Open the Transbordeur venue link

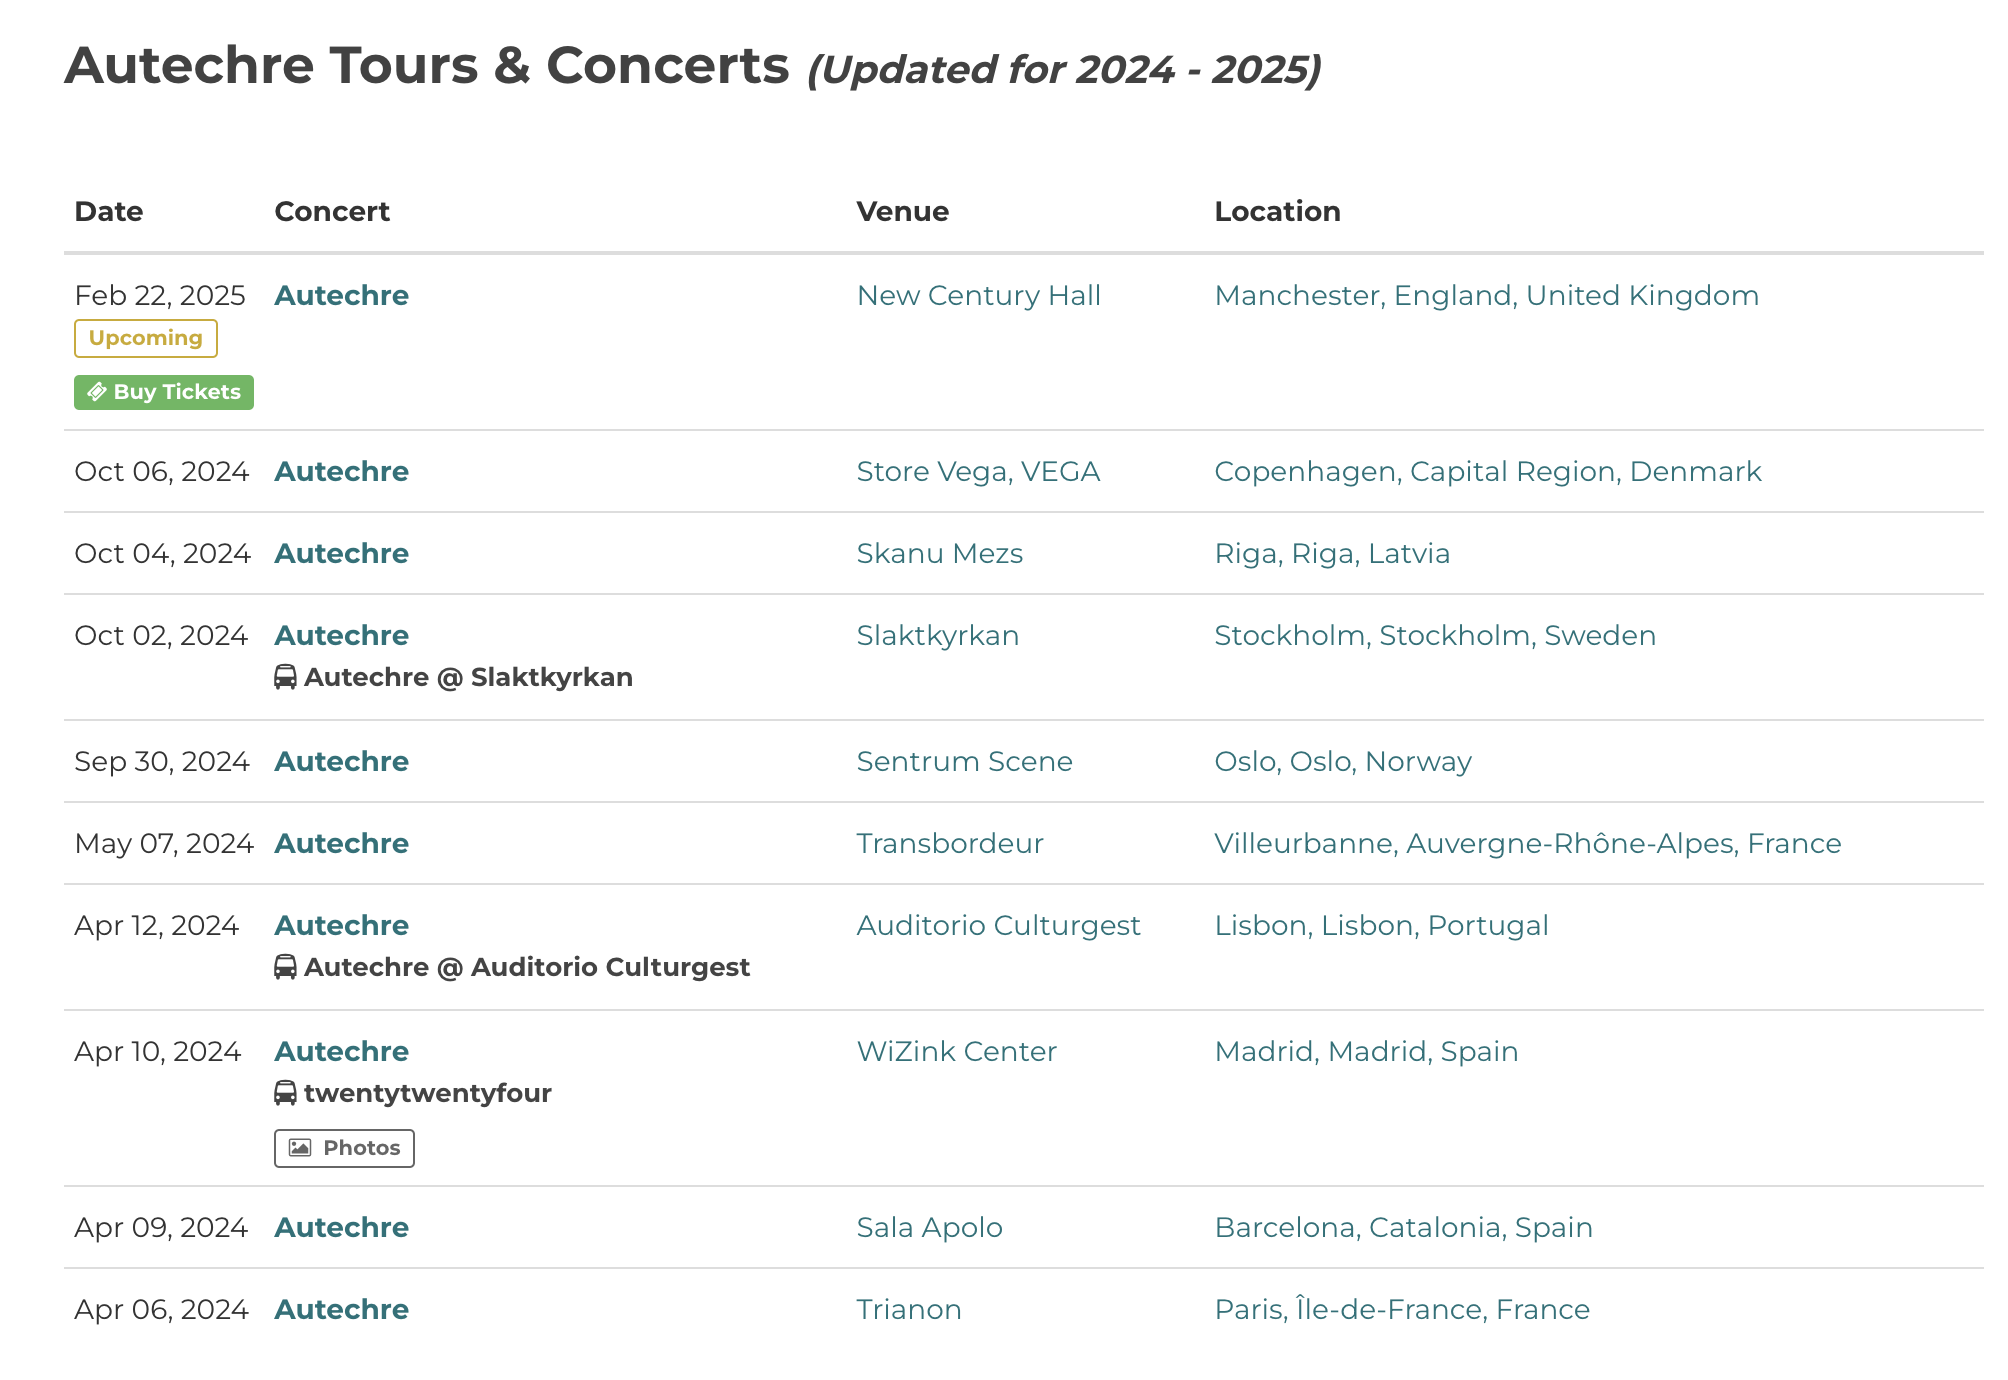point(949,843)
